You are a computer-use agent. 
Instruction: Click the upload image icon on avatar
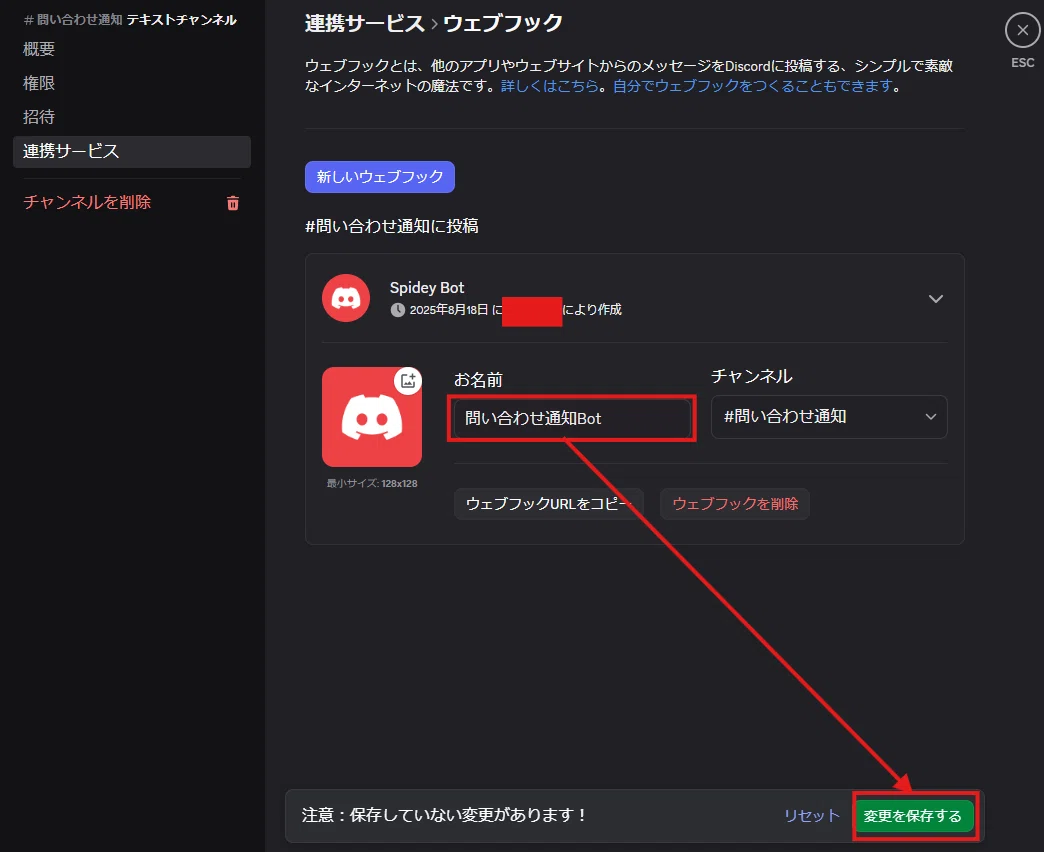pos(407,380)
